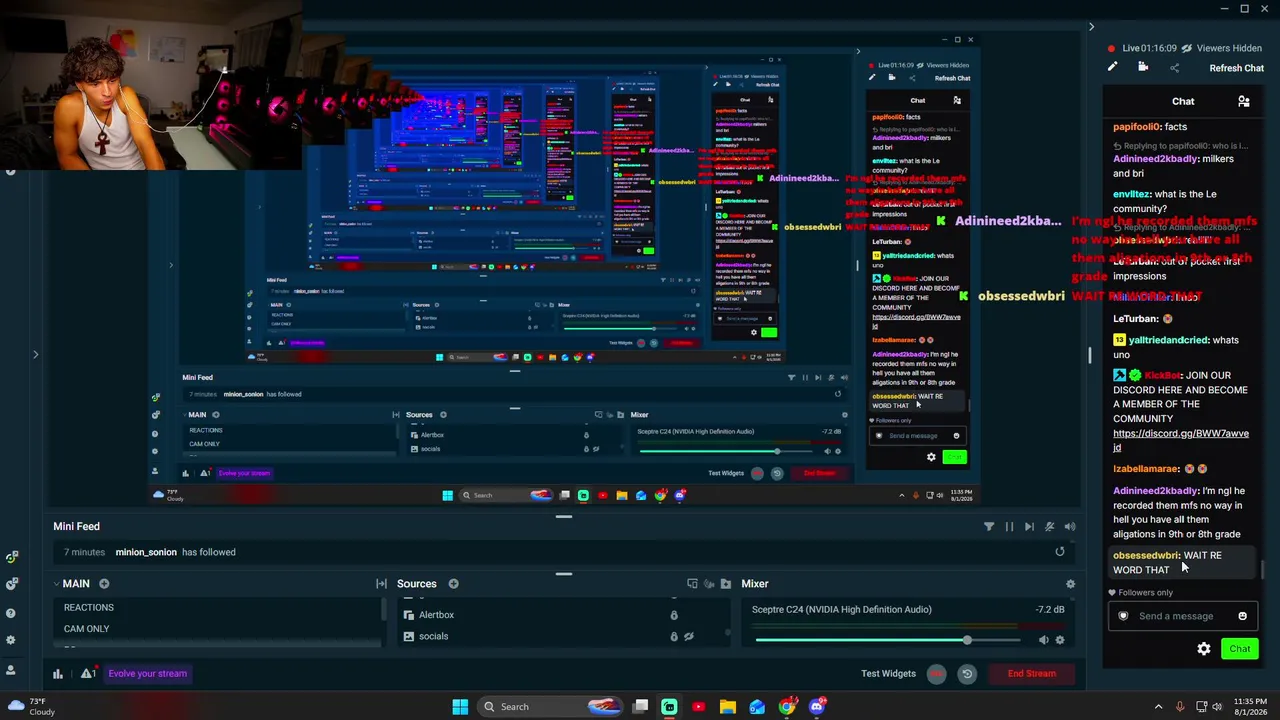Show hidden system tray icons
The image size is (1280, 720).
[x=1159, y=707]
